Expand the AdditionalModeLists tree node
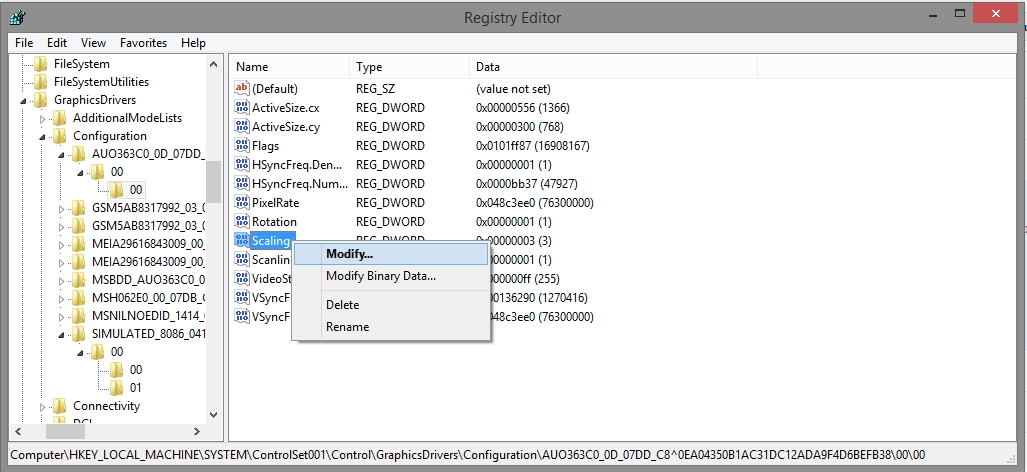 coord(43,118)
